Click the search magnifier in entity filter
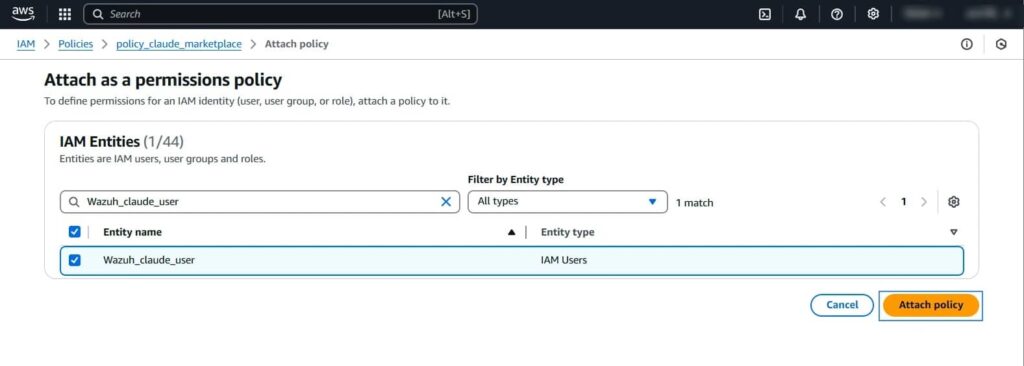The width and height of the screenshot is (1024, 366). (x=74, y=202)
